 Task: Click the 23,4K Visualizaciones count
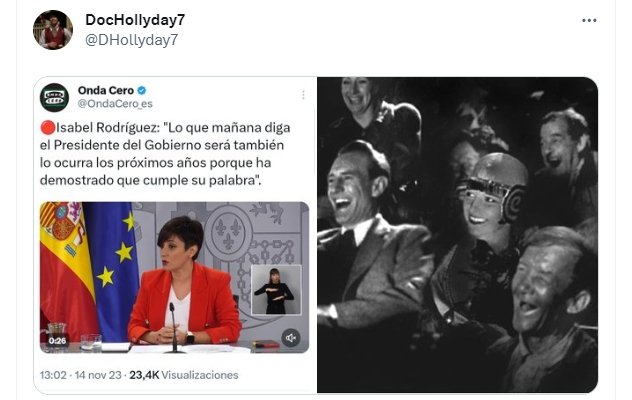(184, 375)
